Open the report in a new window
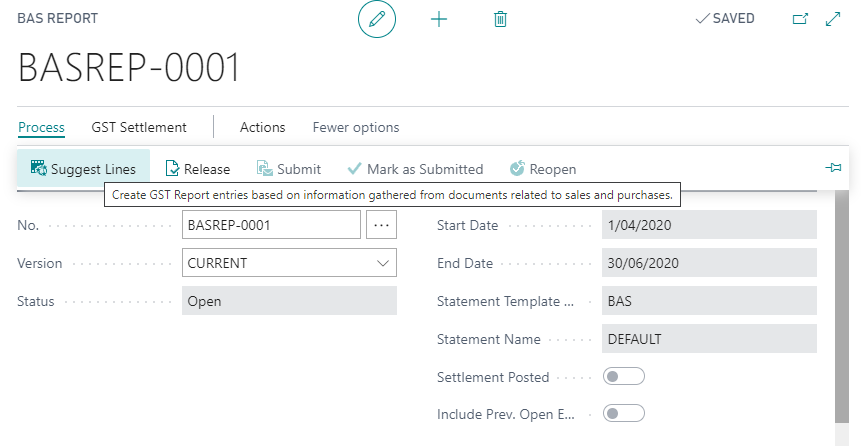 [800, 19]
